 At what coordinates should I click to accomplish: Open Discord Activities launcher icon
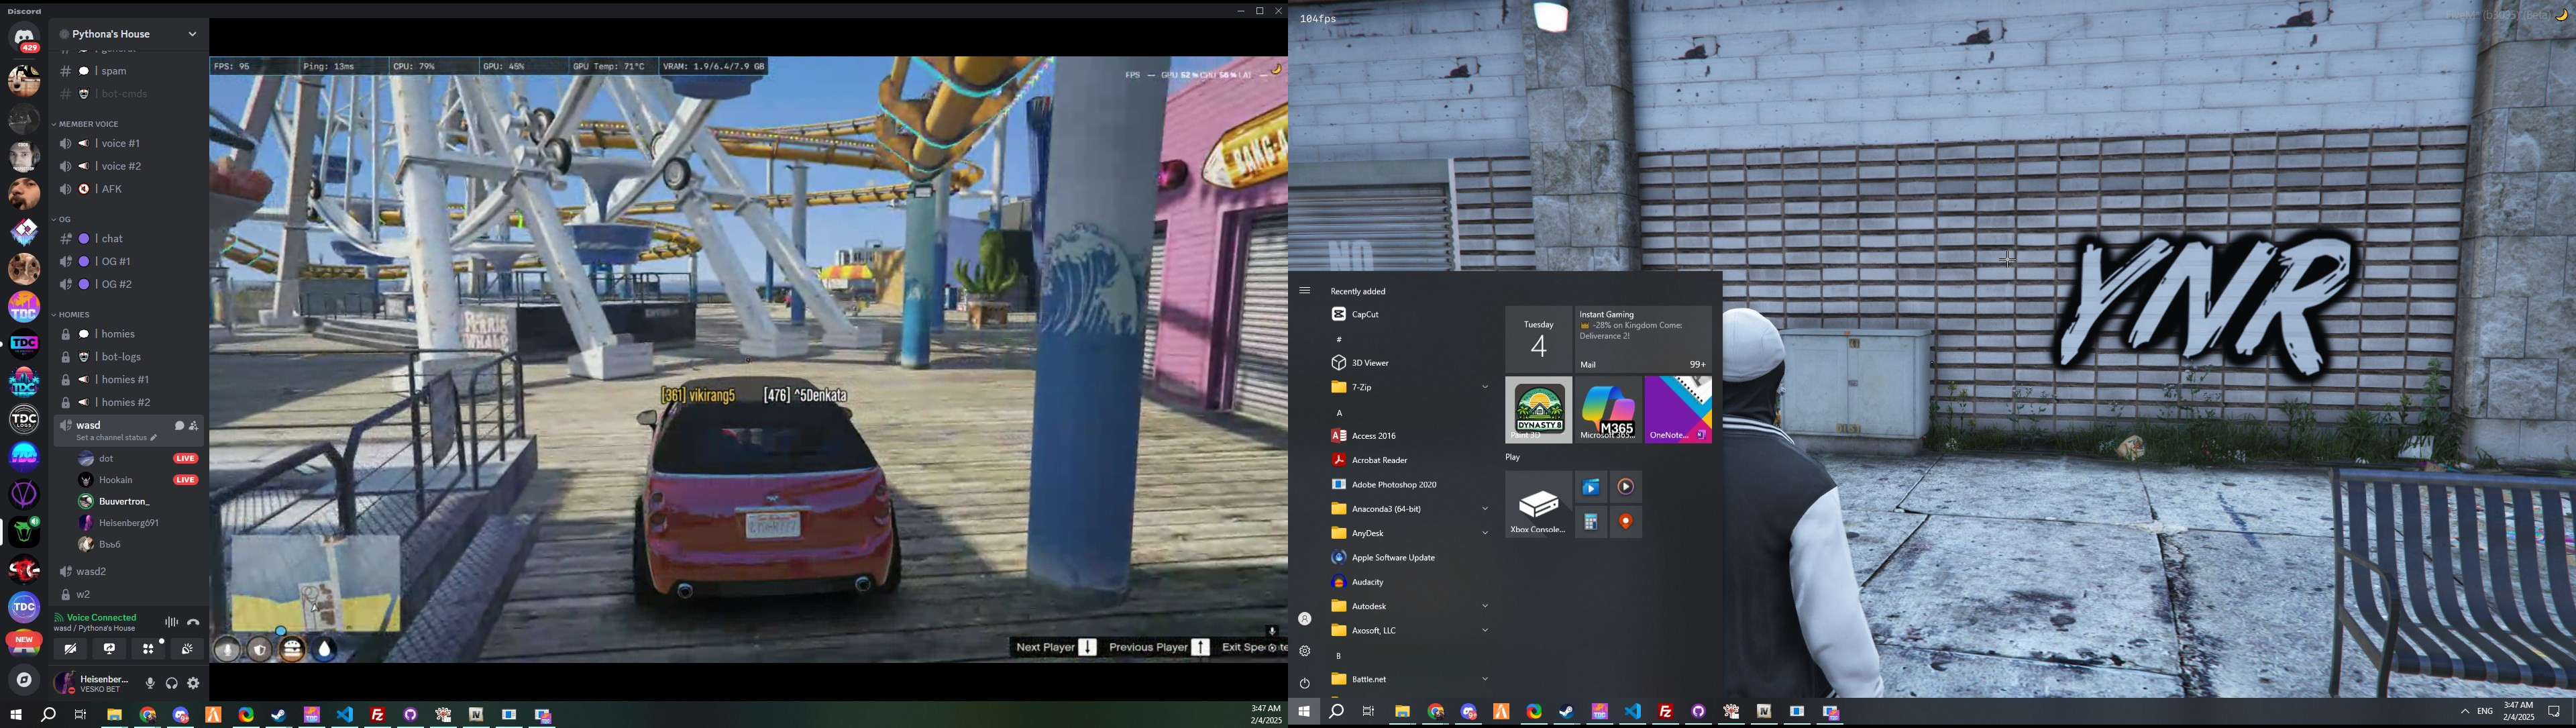pyautogui.click(x=148, y=649)
